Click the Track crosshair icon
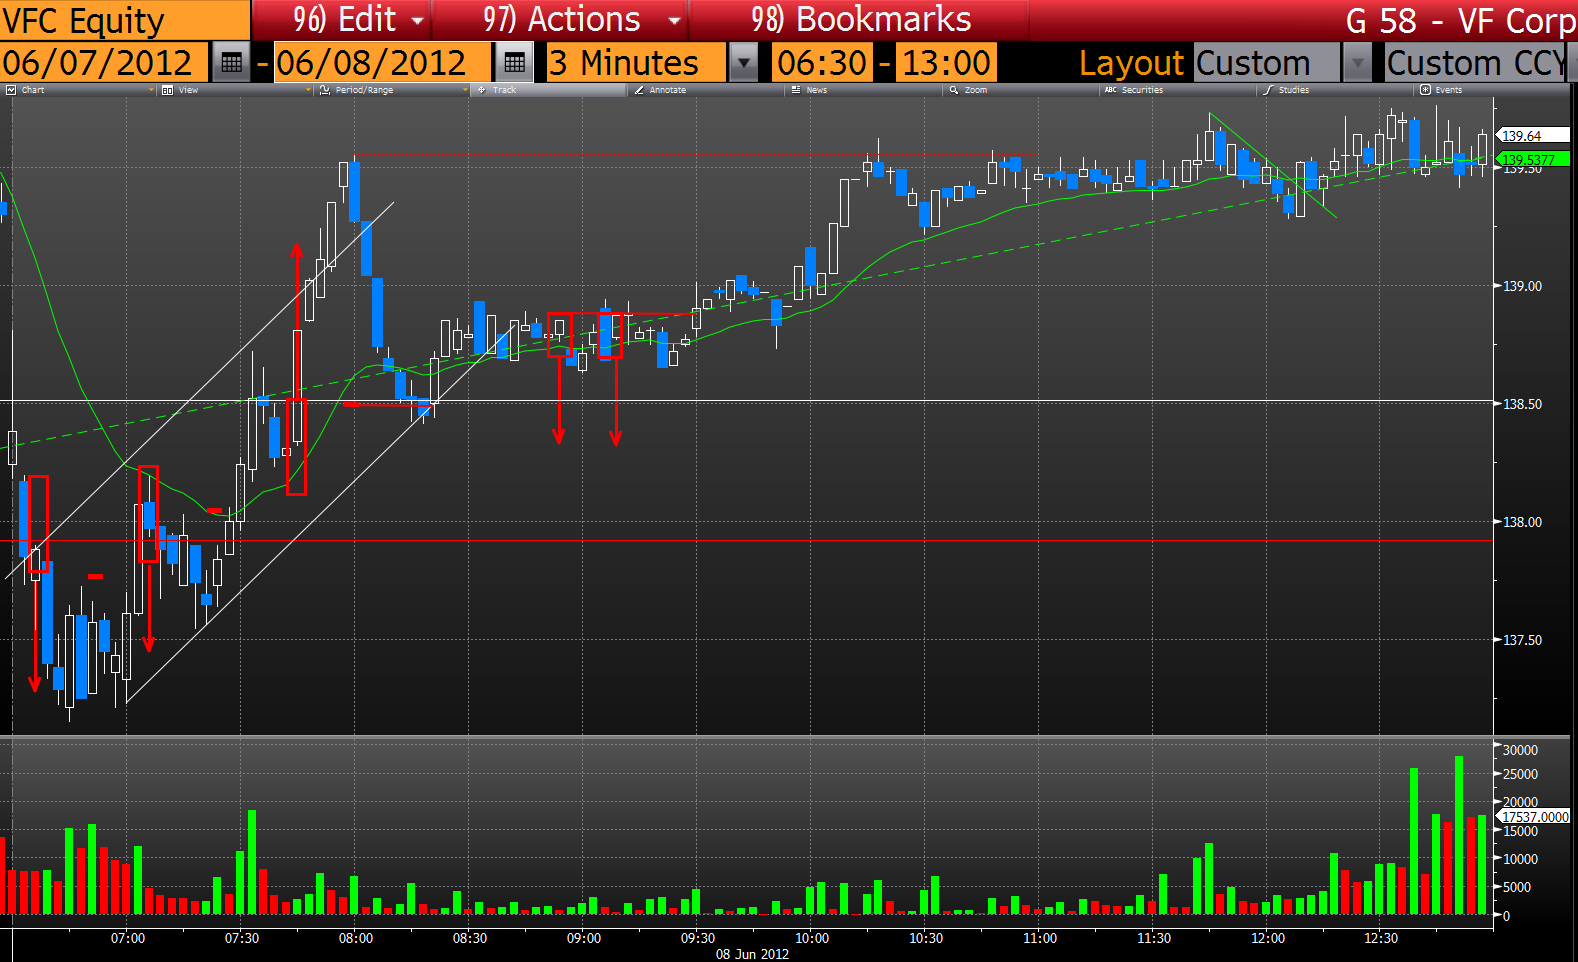The image size is (1578, 962). pos(482,90)
